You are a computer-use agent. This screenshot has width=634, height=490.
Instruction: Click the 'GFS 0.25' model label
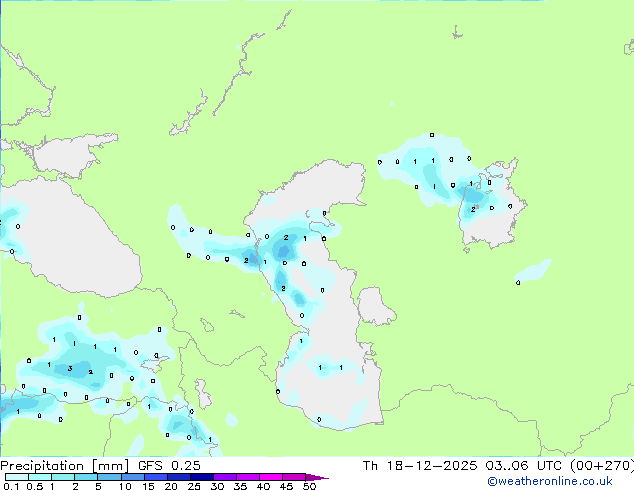[x=169, y=466]
